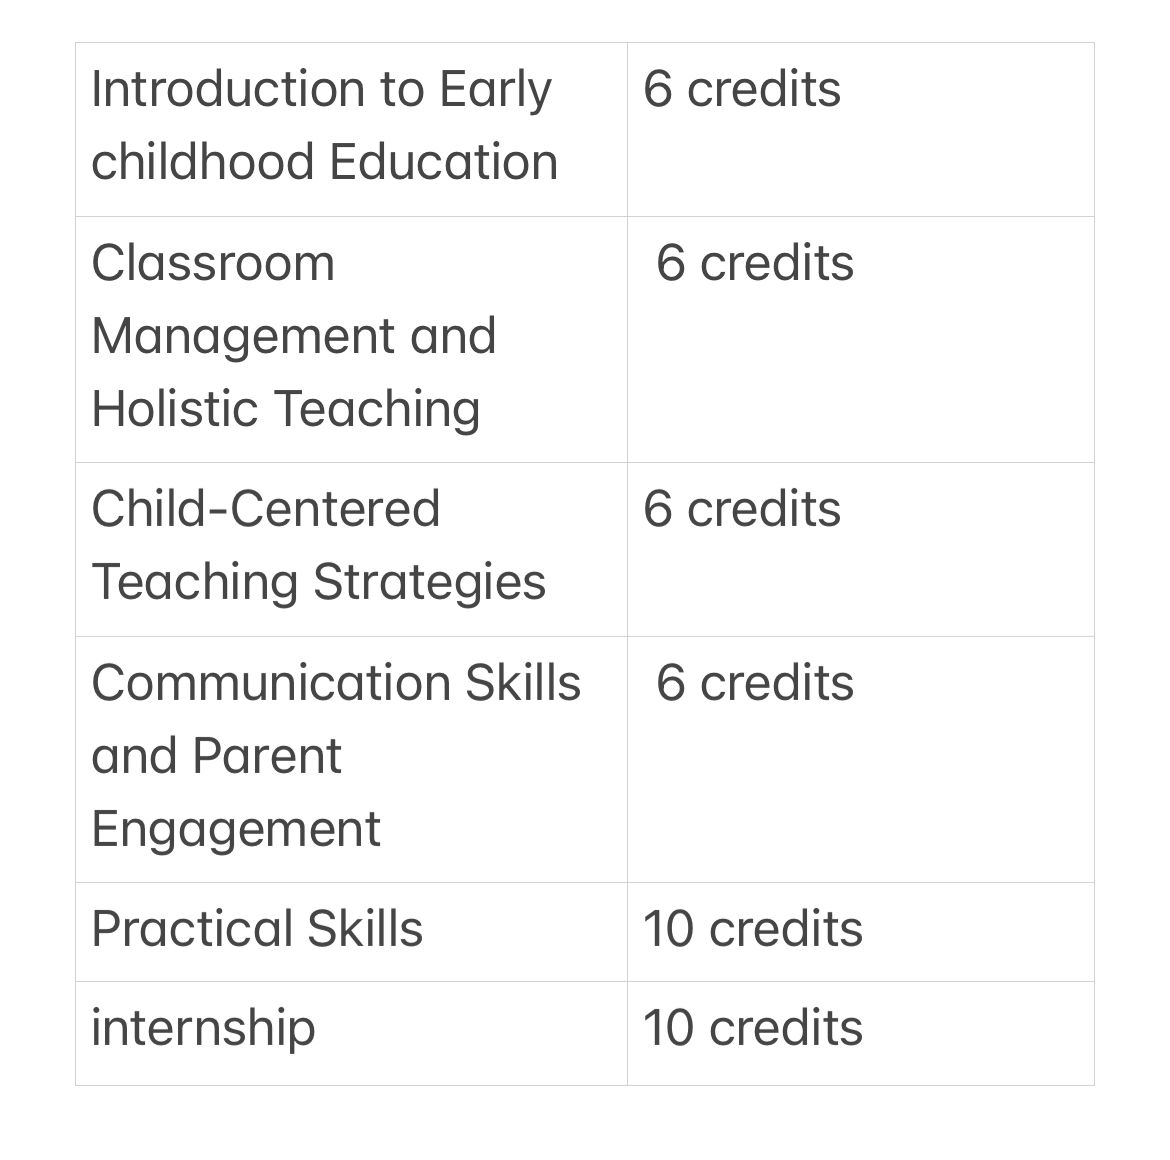Select the credits cell for Child-Centered Teaching Strategies
The width and height of the screenshot is (1170, 1160).
pos(742,509)
